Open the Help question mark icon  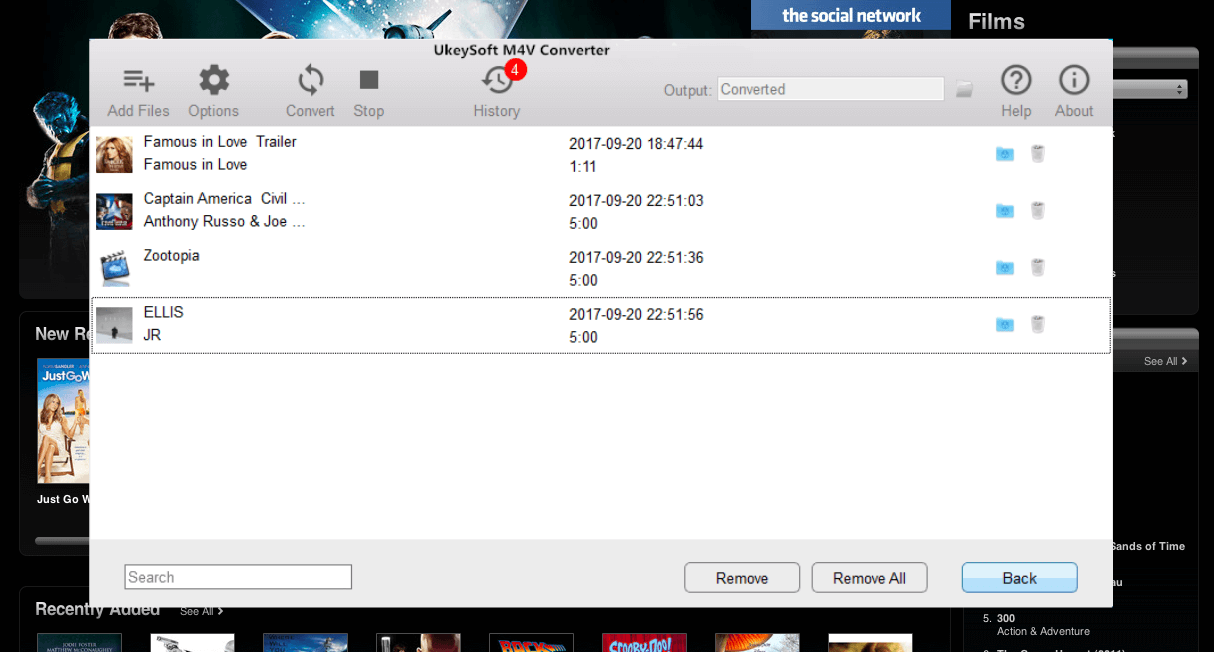pyautogui.click(x=1016, y=80)
